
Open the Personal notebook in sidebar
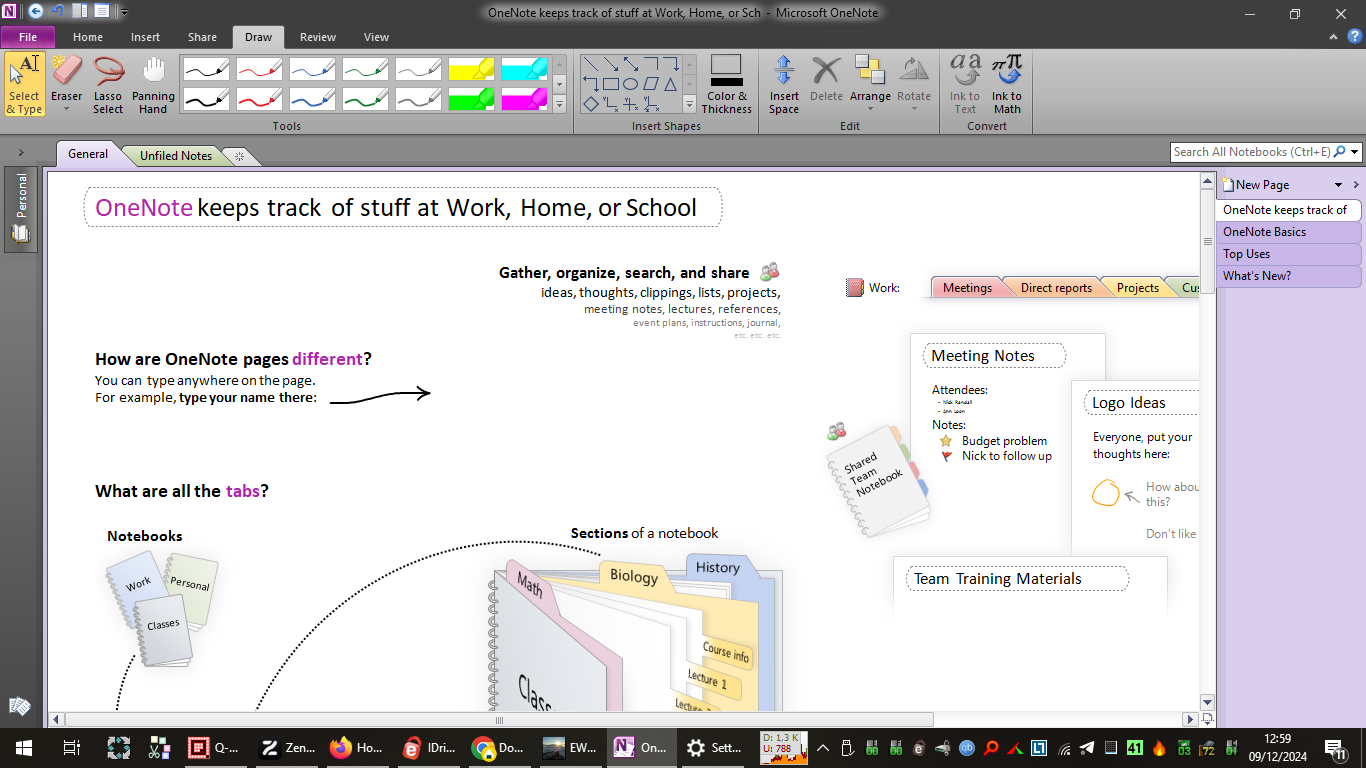coord(21,210)
